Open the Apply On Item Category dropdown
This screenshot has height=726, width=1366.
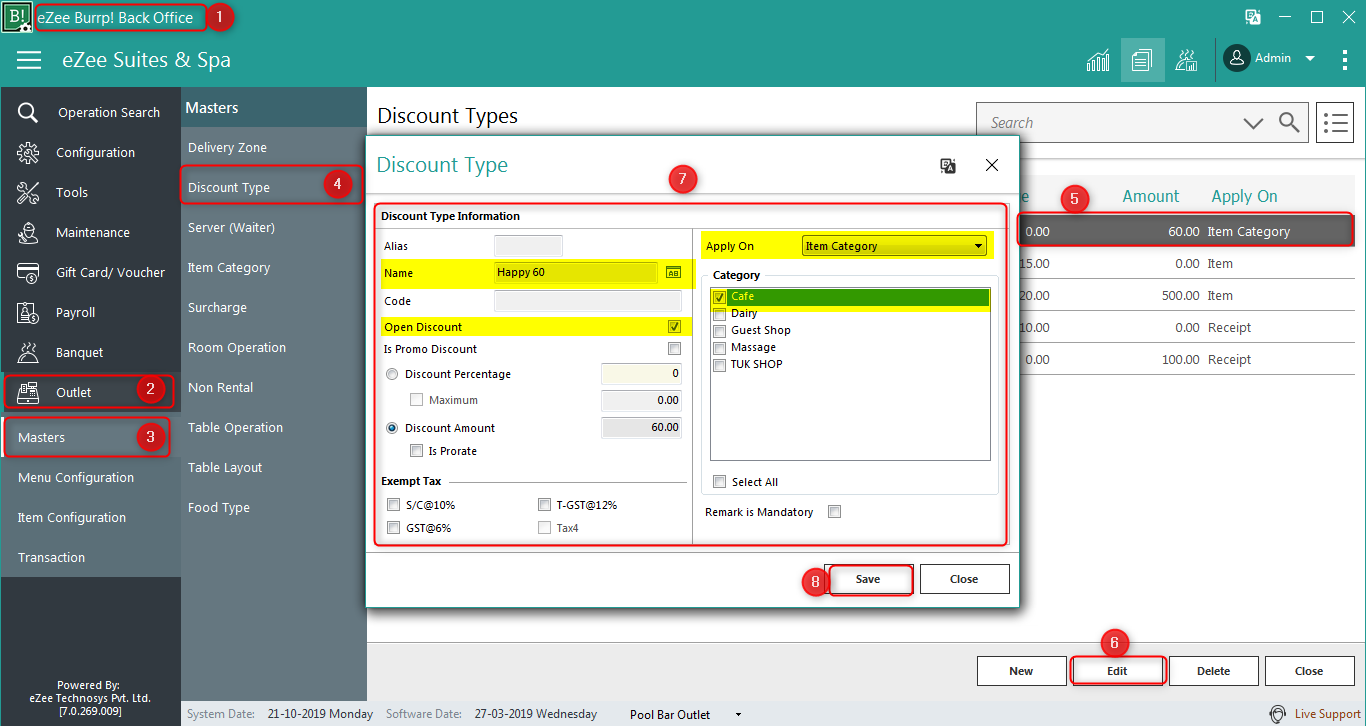tap(894, 246)
